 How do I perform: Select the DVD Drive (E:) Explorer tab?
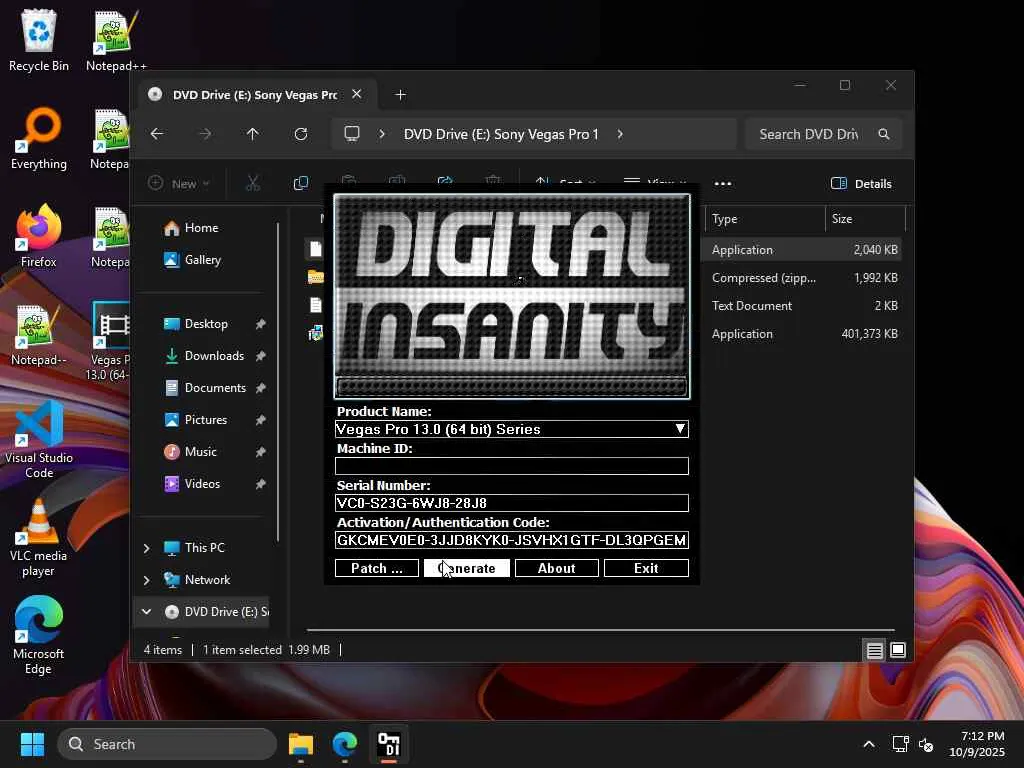[254, 95]
